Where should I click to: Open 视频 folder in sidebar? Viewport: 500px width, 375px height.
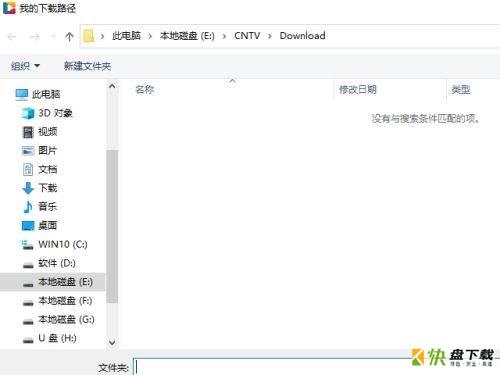click(x=40, y=132)
